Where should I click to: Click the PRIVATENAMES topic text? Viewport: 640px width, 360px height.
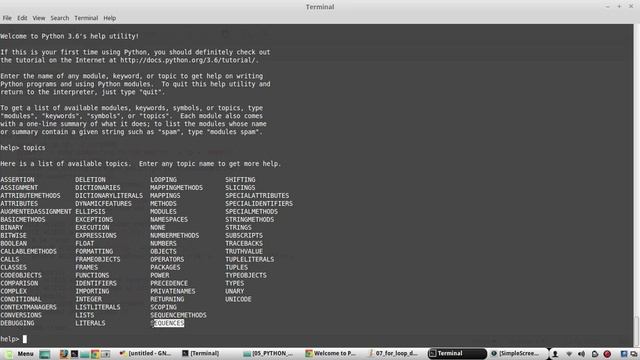(173, 291)
